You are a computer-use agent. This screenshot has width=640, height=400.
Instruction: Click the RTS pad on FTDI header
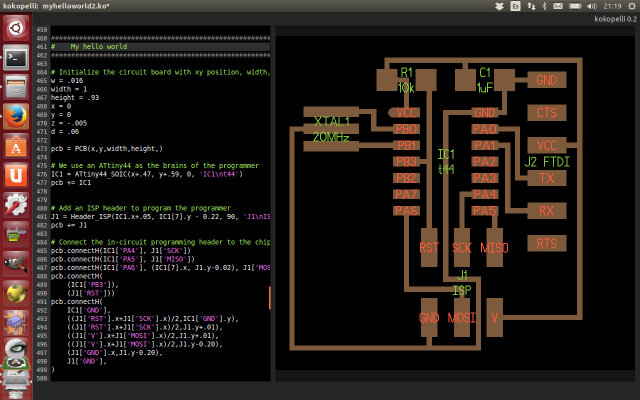pyautogui.click(x=547, y=243)
